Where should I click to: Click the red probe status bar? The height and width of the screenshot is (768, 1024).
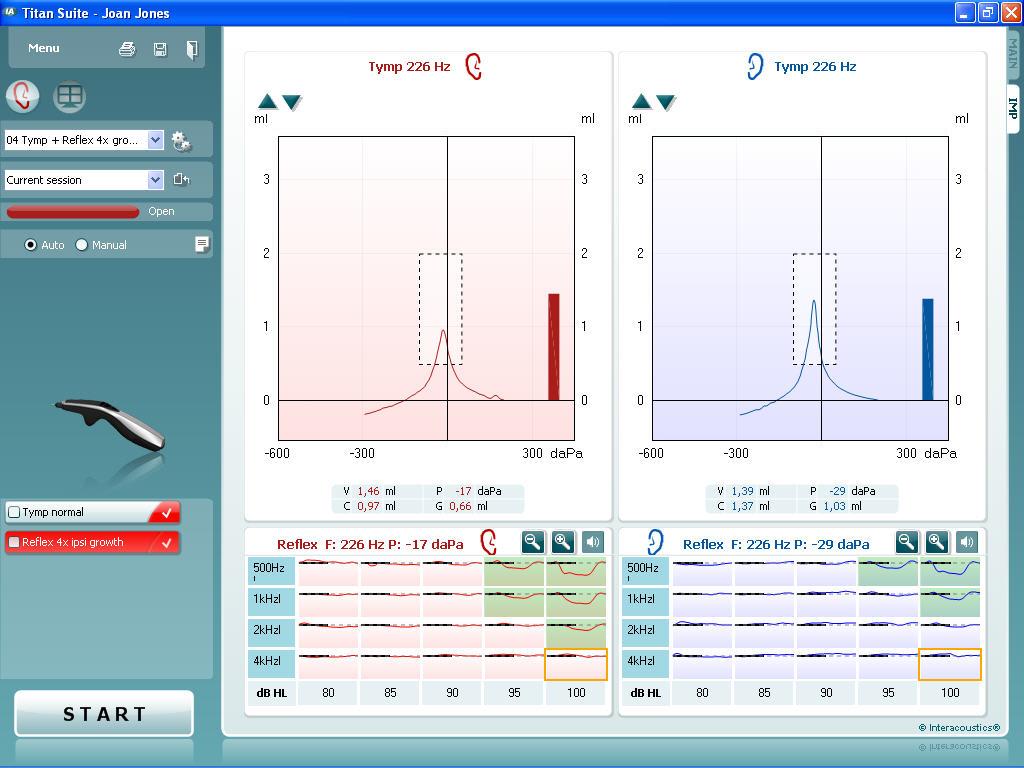72,212
